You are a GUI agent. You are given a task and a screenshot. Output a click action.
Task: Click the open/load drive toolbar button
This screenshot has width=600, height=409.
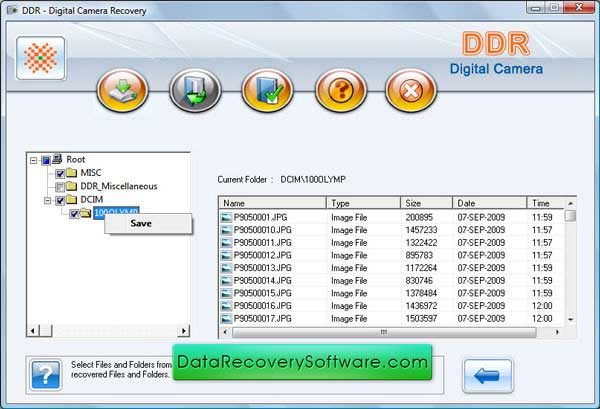point(122,90)
